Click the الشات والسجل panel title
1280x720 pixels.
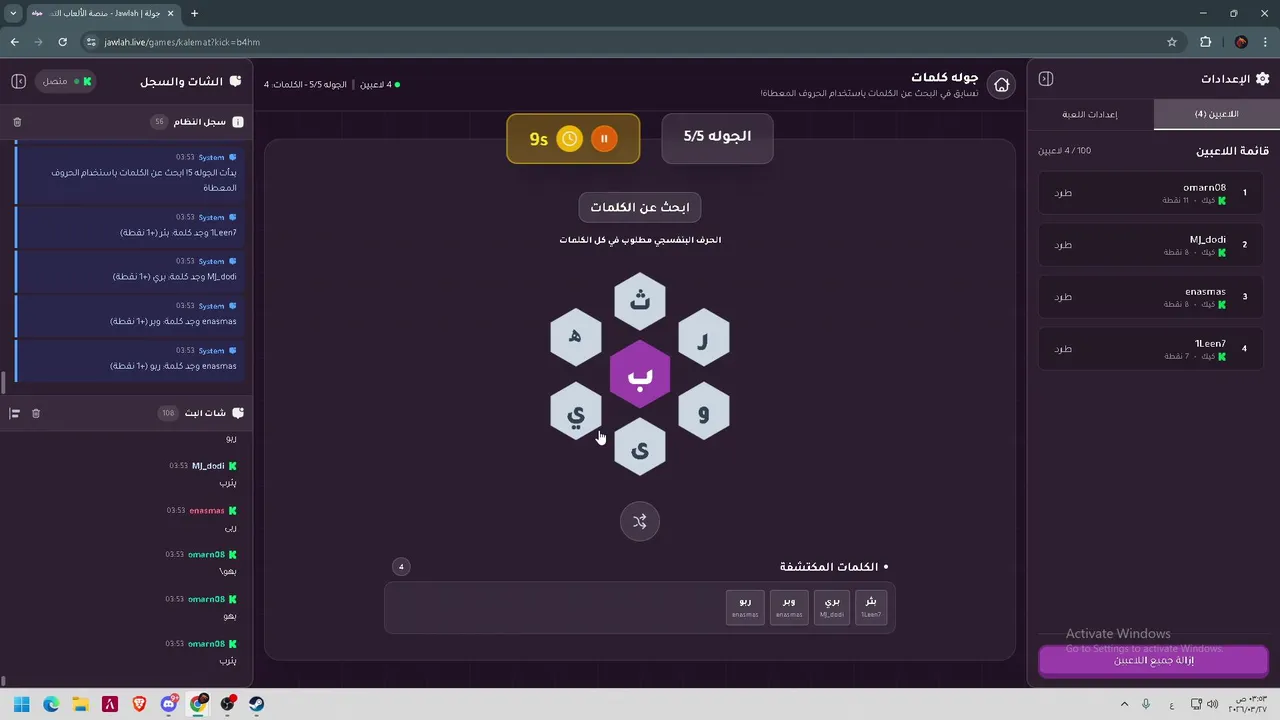coord(181,81)
